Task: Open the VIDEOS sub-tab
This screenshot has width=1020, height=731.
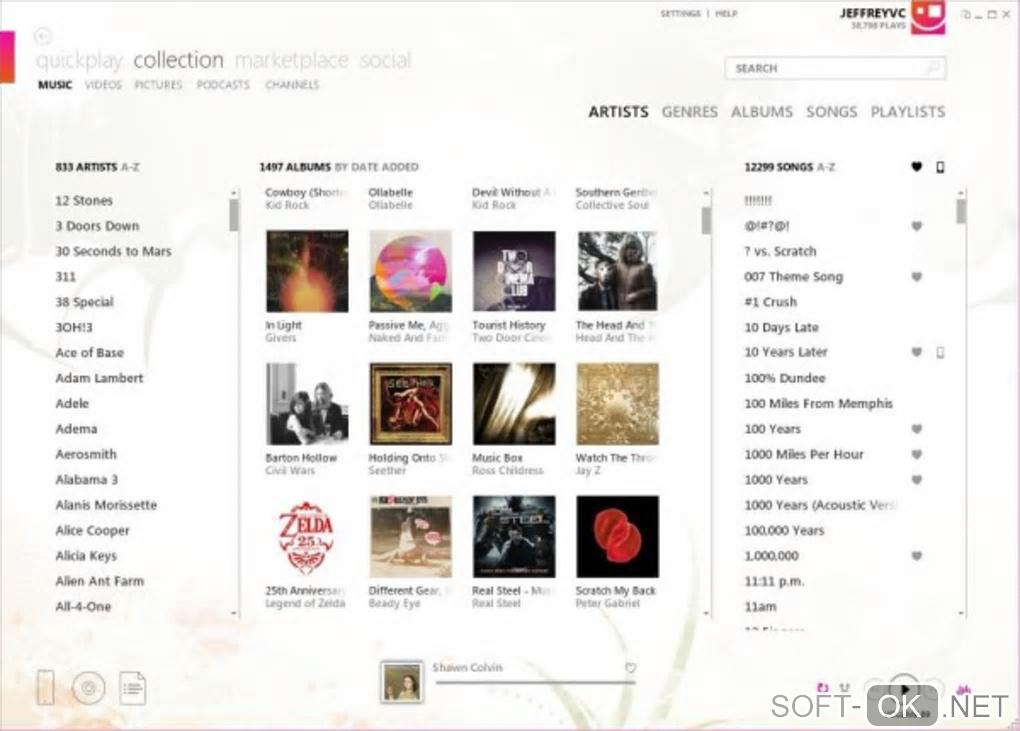Action: tap(103, 85)
